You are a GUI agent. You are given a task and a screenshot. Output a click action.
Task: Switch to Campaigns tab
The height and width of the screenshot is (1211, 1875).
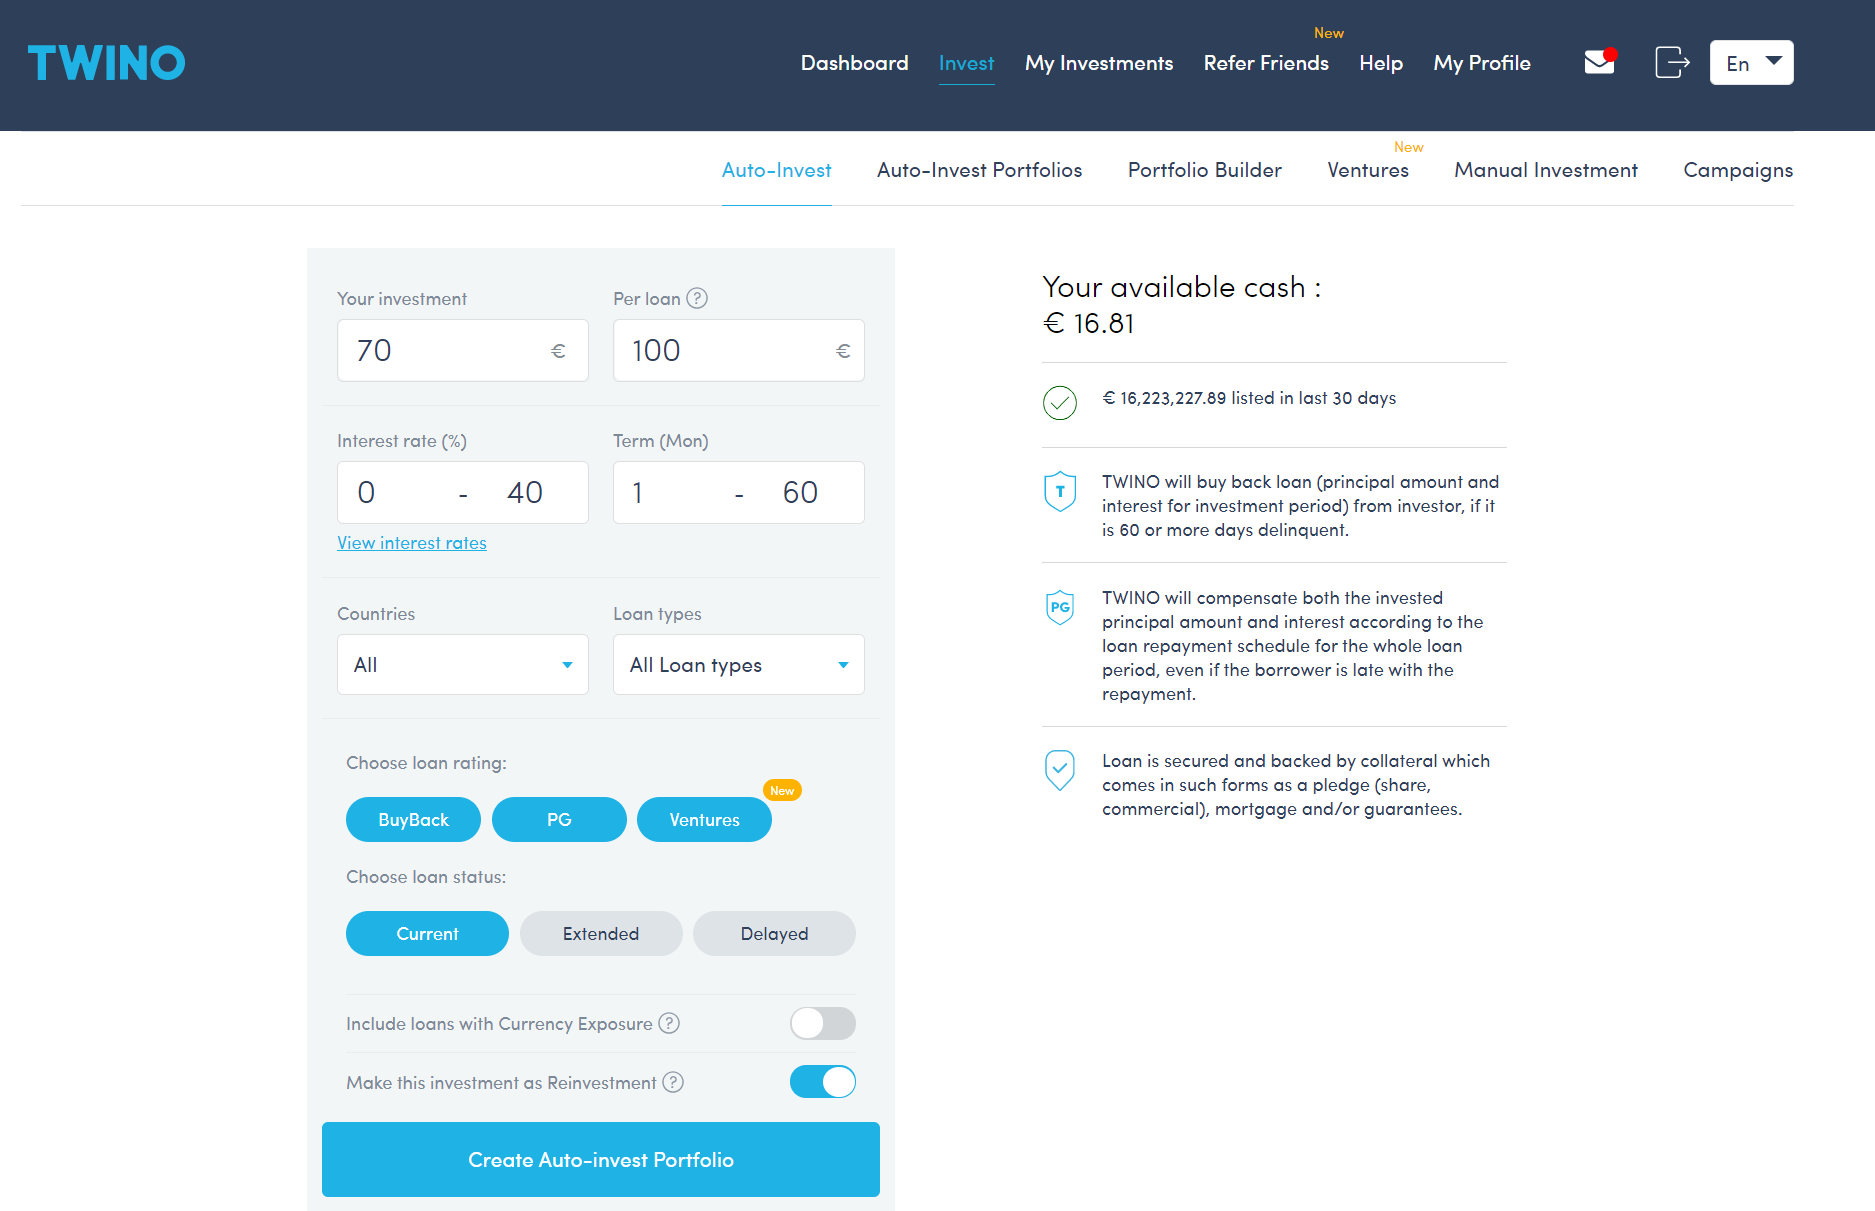point(1738,170)
